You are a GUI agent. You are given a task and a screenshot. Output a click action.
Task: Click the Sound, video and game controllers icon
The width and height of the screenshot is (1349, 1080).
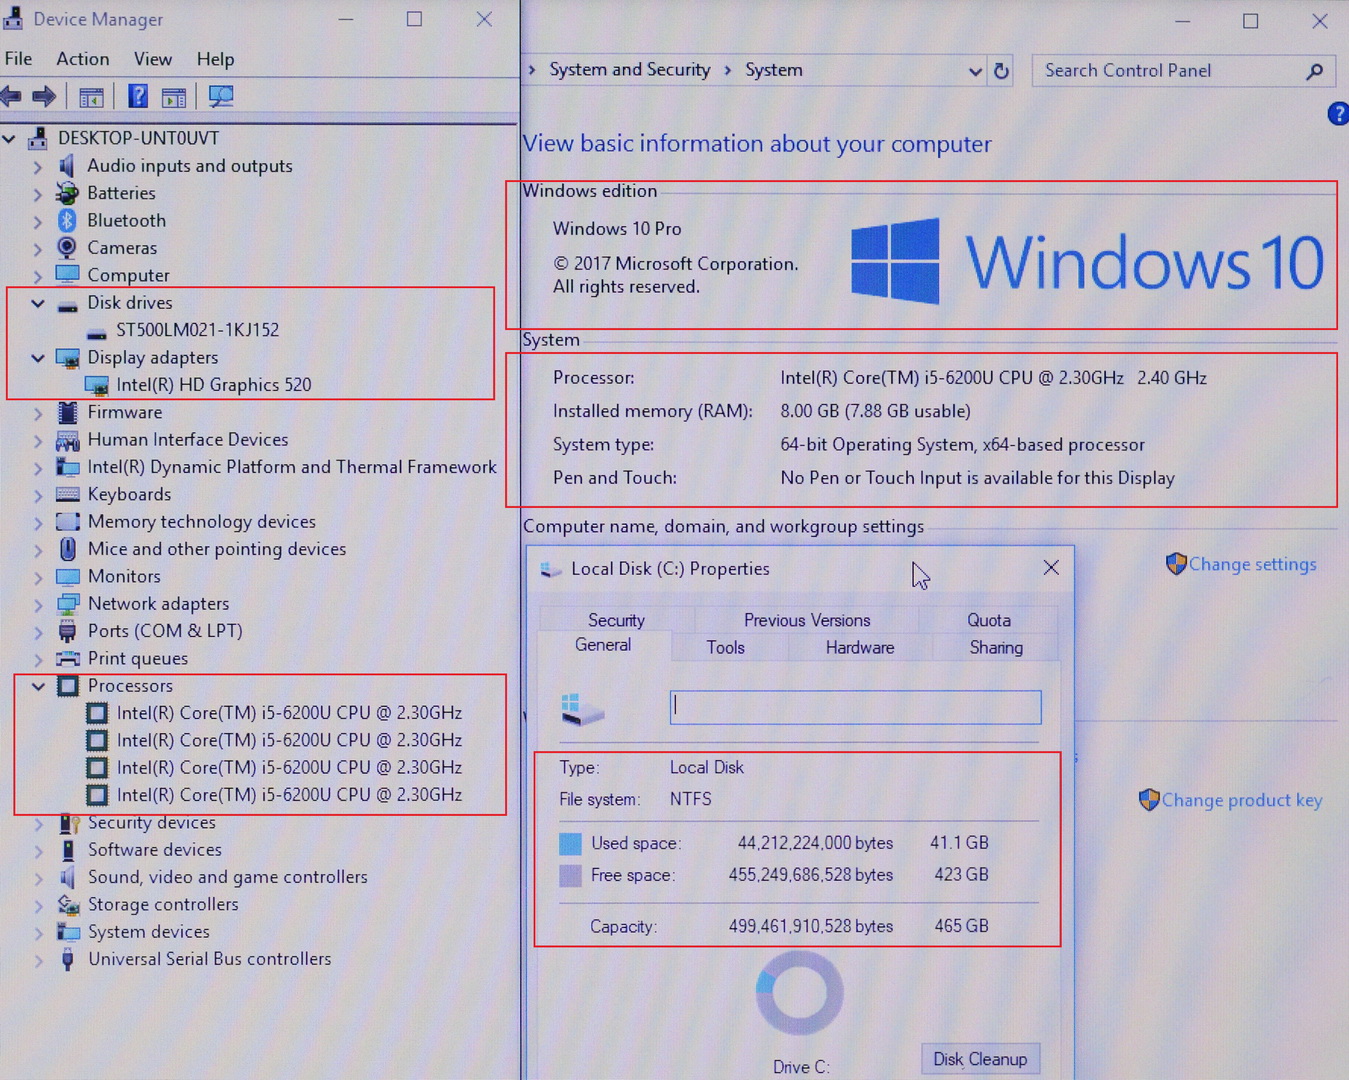[x=68, y=877]
